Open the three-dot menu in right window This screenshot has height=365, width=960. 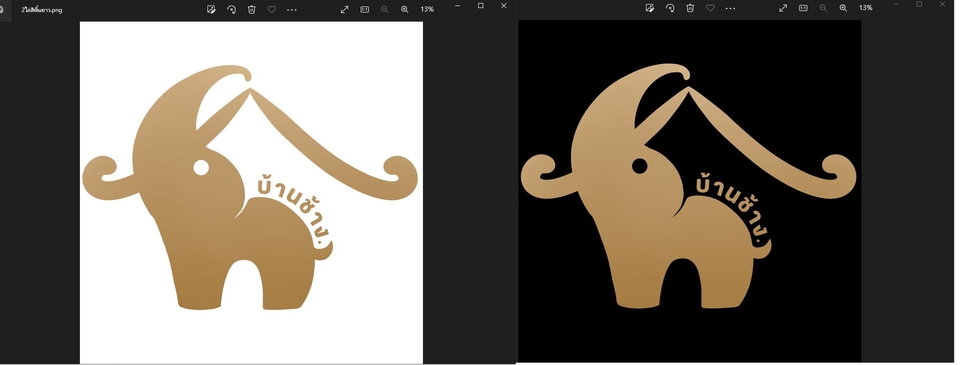point(730,8)
